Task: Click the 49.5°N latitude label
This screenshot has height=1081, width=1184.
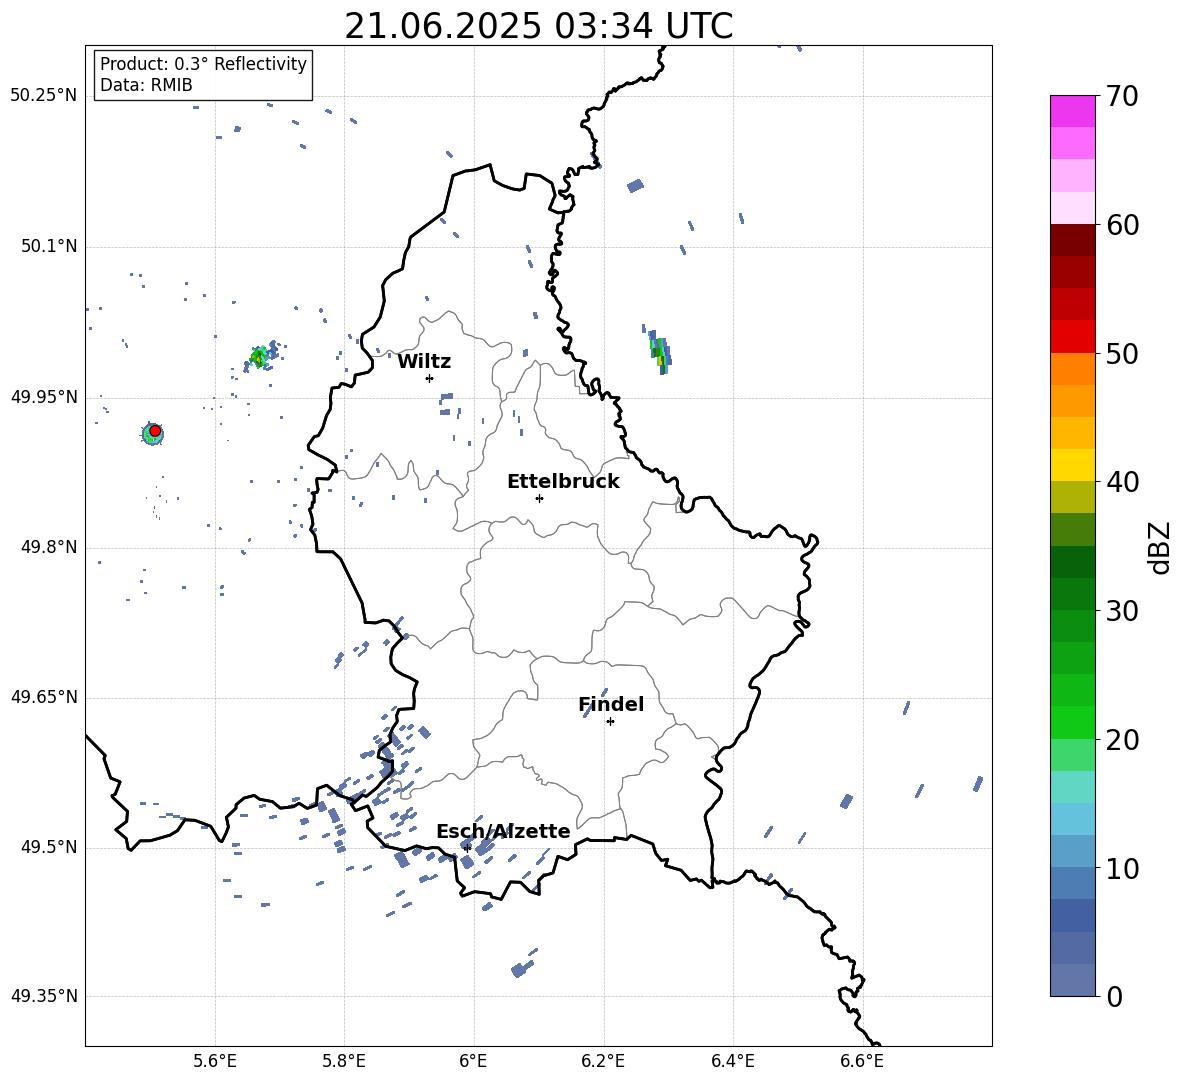Action: [x=48, y=848]
